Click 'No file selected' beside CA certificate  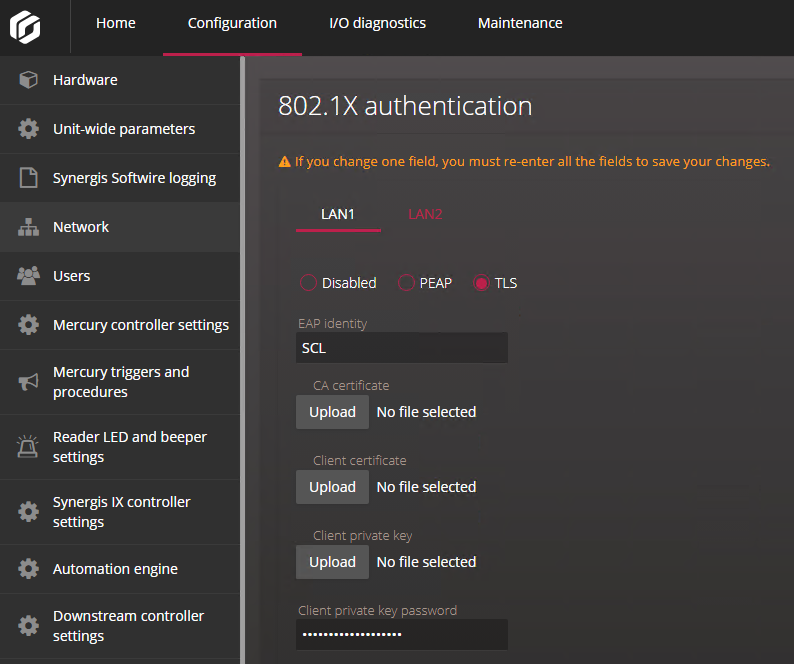tap(426, 412)
